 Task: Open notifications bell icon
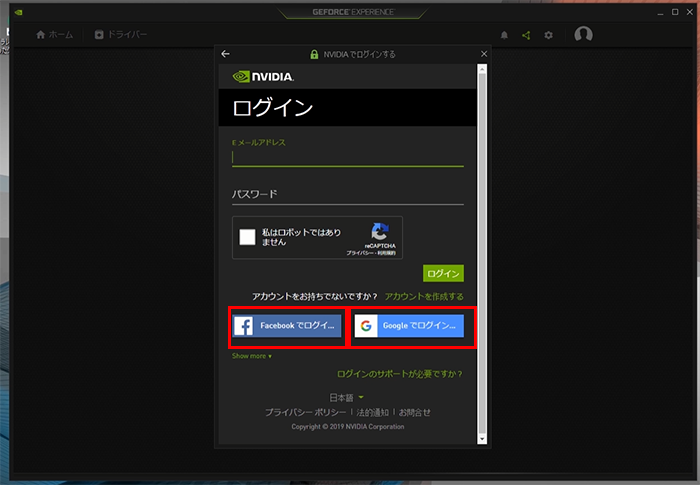pos(504,35)
